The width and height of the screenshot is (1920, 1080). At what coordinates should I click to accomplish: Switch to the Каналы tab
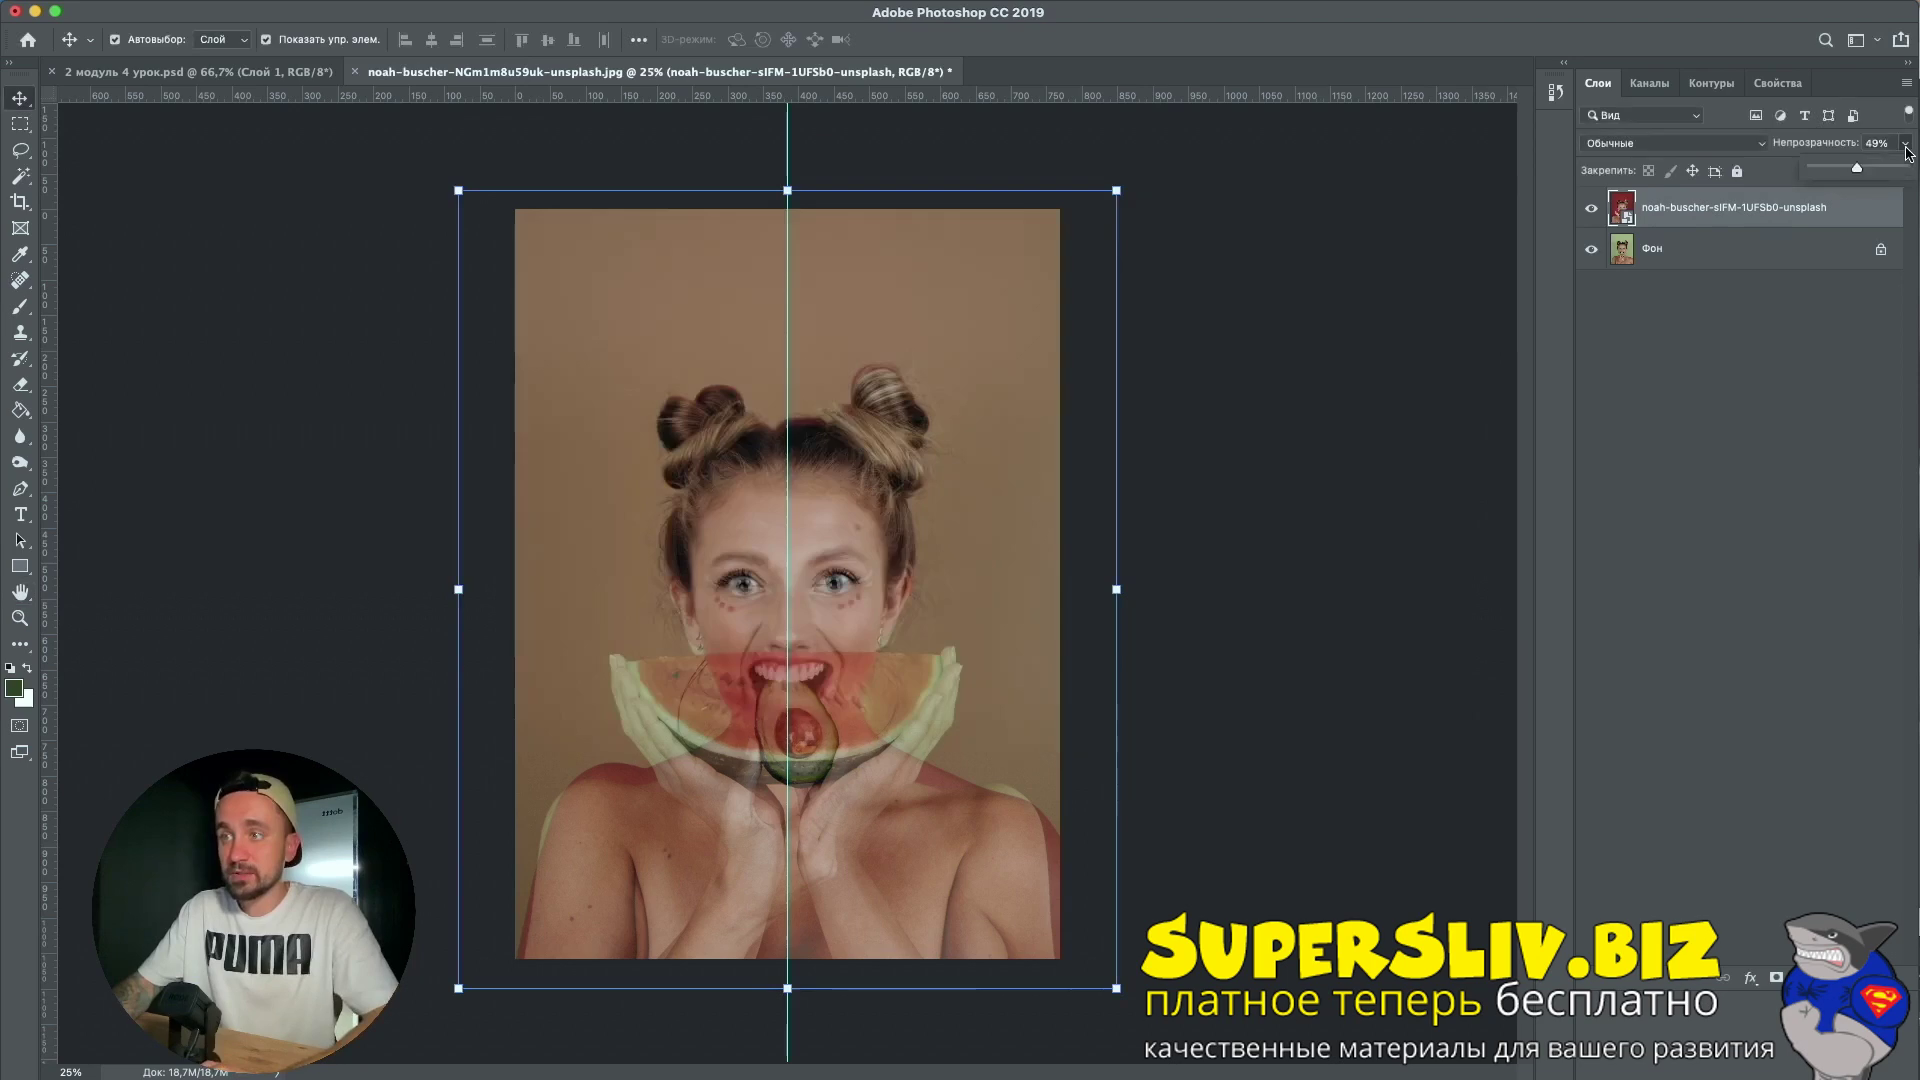point(1648,83)
